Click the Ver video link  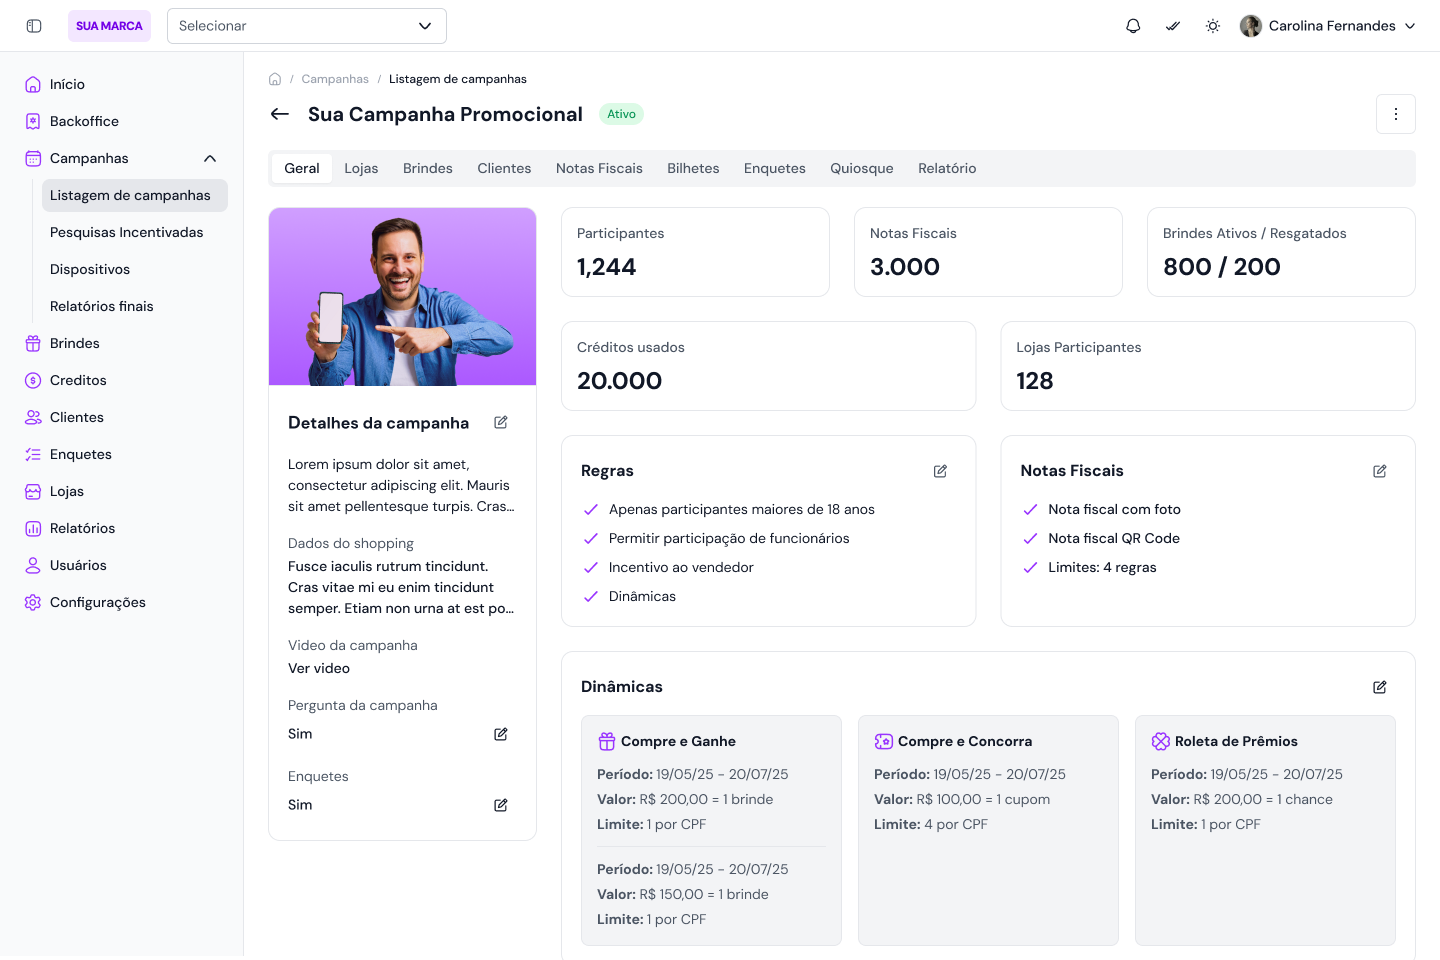(319, 668)
